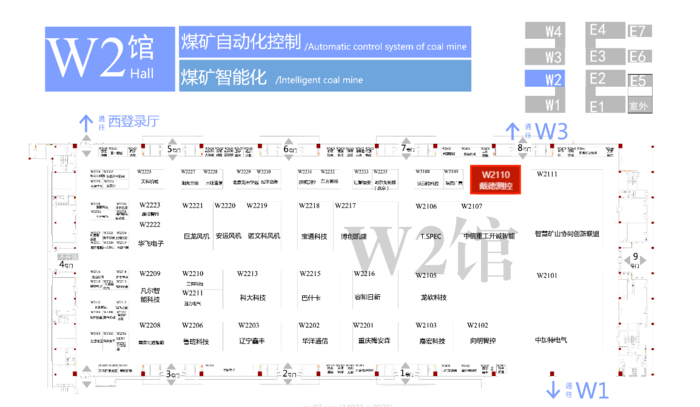Click the T.SPEC exhibitor name
Image resolution: width=700 pixels, height=407 pixels.
pyautogui.click(x=431, y=236)
